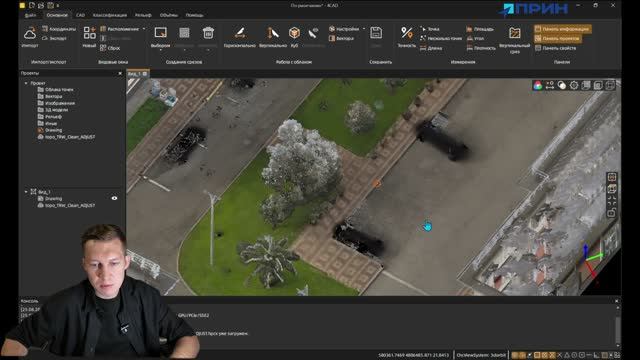
Task: Switch to the Классификация ribbon tab
Action: [x=110, y=15]
